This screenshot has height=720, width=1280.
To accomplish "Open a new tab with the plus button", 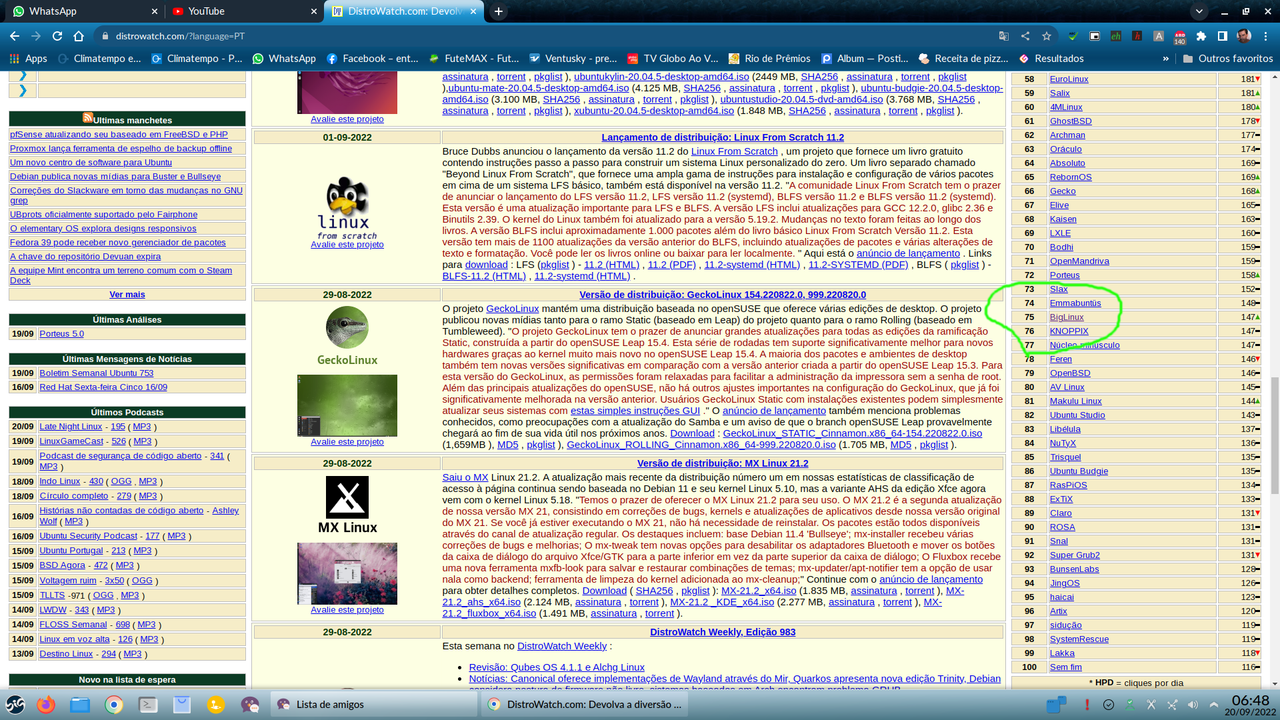I will pyautogui.click(x=498, y=11).
